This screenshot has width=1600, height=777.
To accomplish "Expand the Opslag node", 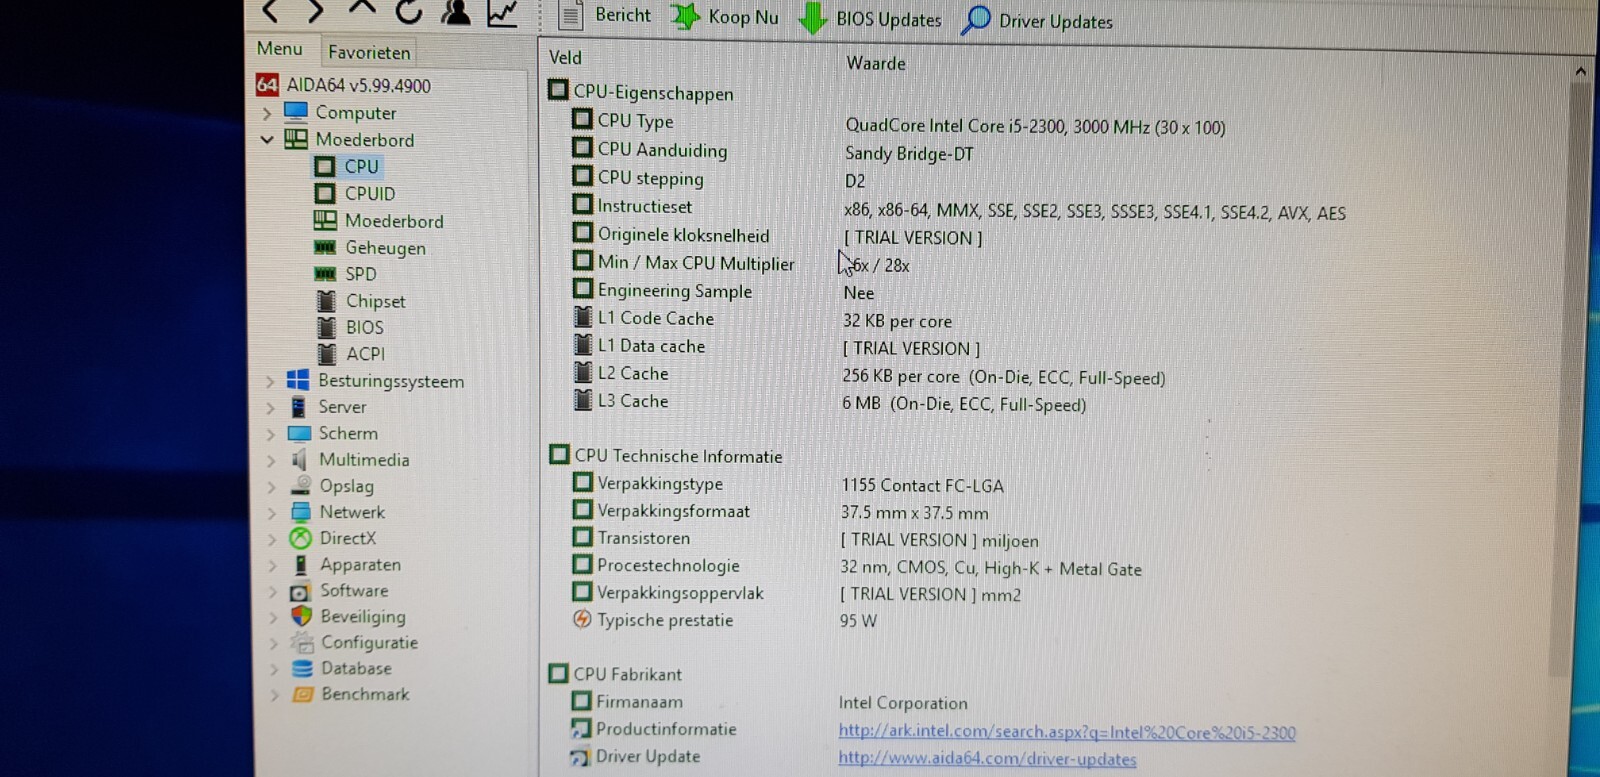I will point(271,486).
